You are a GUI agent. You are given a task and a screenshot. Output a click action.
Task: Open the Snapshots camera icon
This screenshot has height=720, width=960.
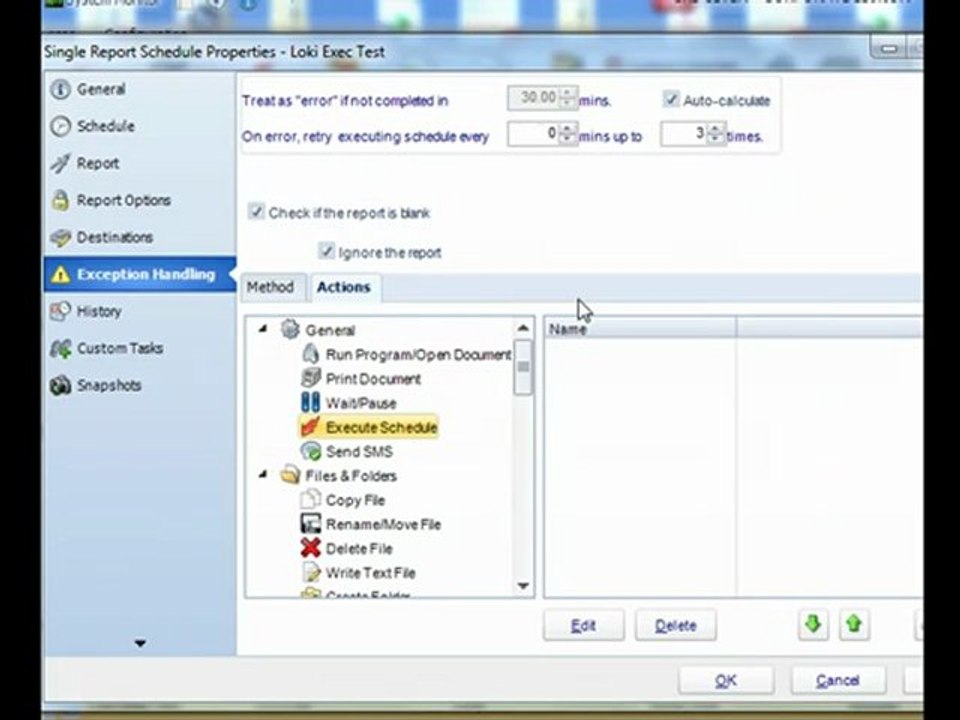60,385
